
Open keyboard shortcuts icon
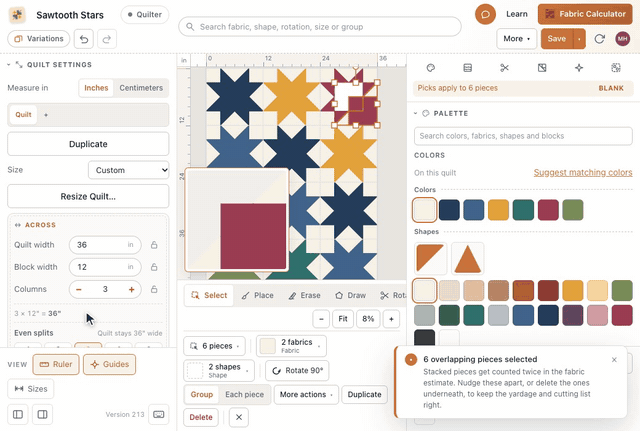coord(159,414)
